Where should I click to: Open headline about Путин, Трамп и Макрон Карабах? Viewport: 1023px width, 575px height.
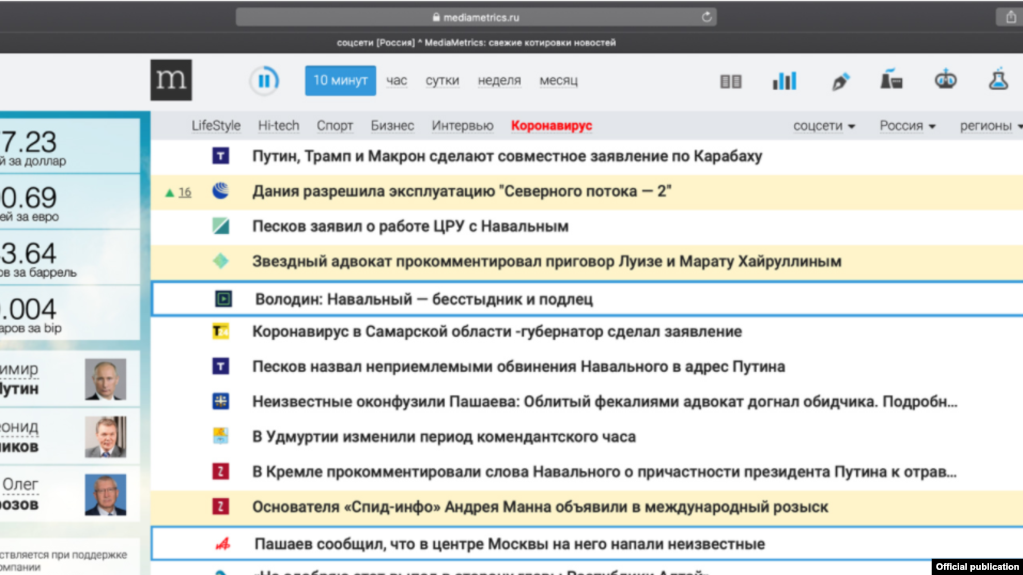tap(507, 156)
